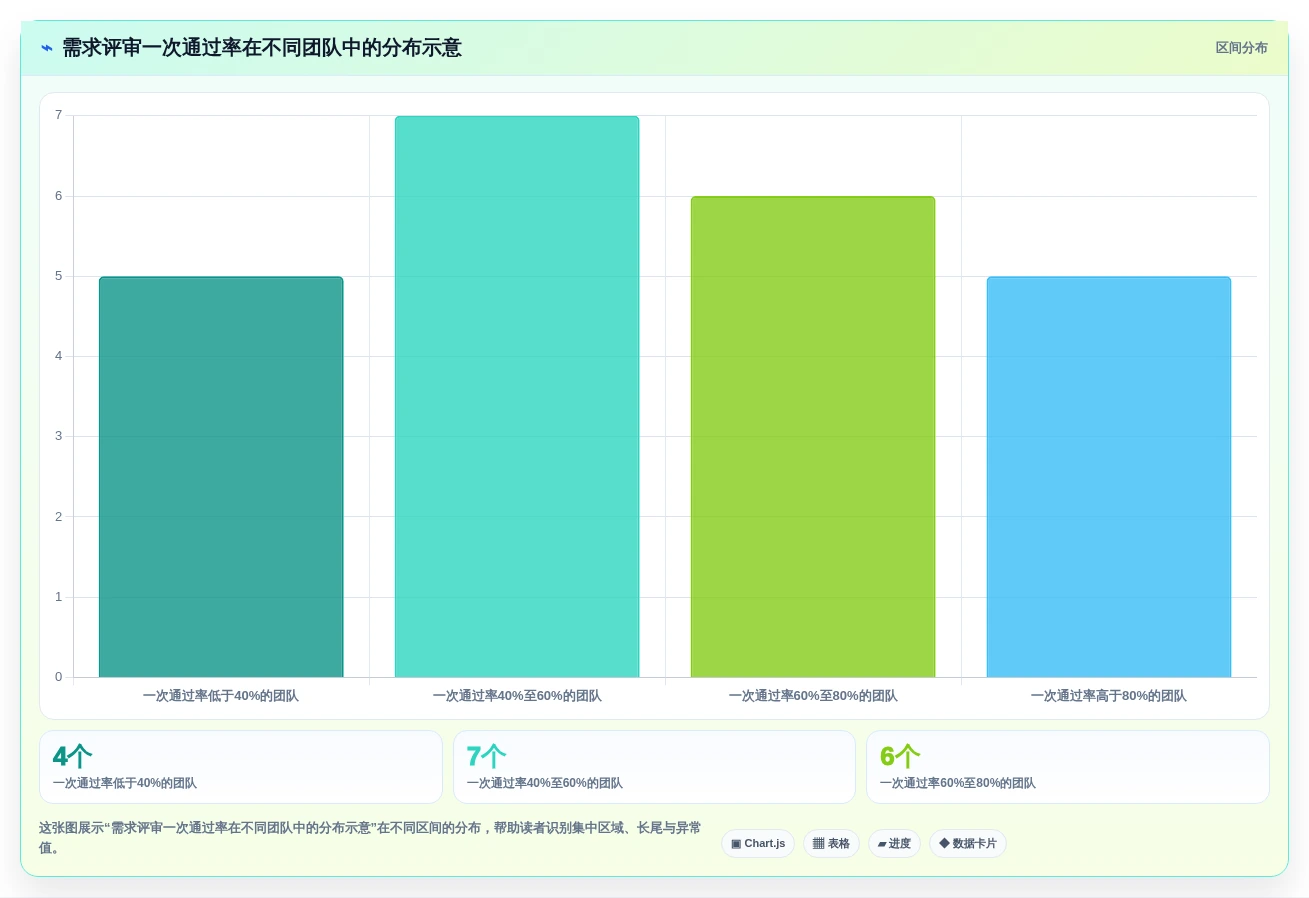Select the Chart.js tag chip
The width and height of the screenshot is (1309, 898).
pyautogui.click(x=758, y=843)
